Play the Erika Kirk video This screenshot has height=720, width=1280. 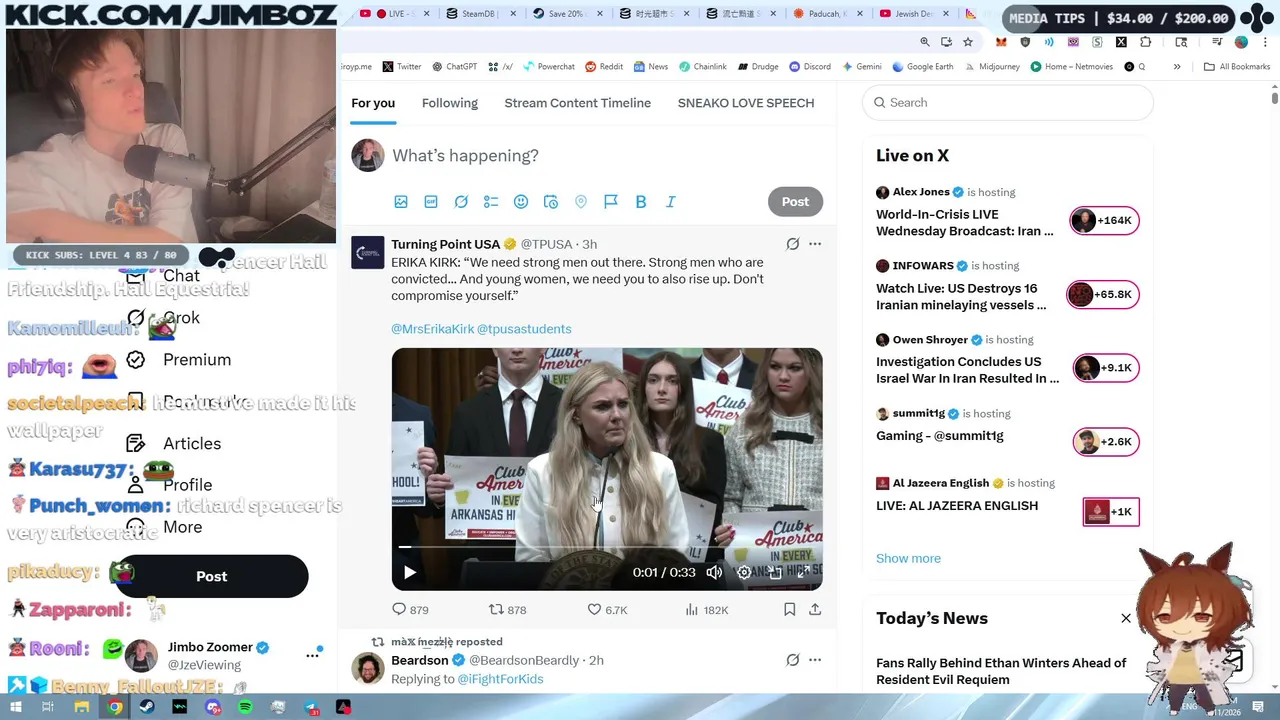tap(409, 573)
